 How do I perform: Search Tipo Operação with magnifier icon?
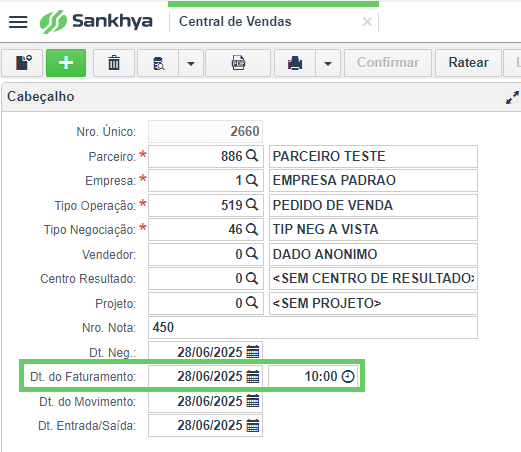tap(252, 204)
